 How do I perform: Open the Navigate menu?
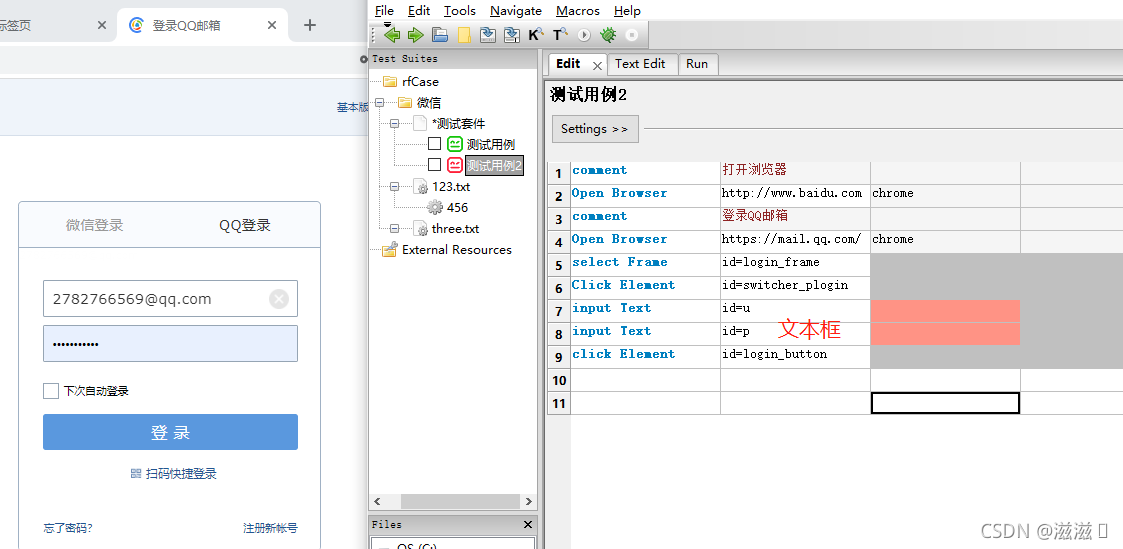(516, 11)
